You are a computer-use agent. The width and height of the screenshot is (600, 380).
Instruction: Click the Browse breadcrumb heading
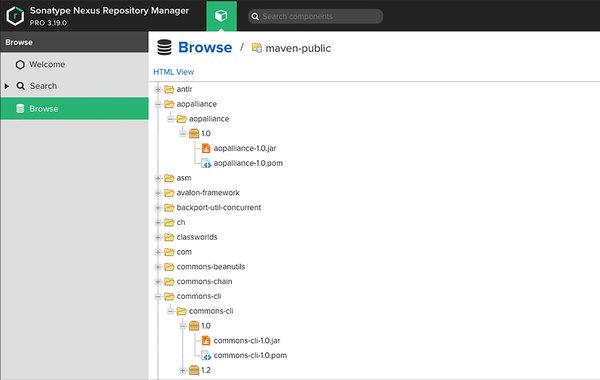(205, 47)
